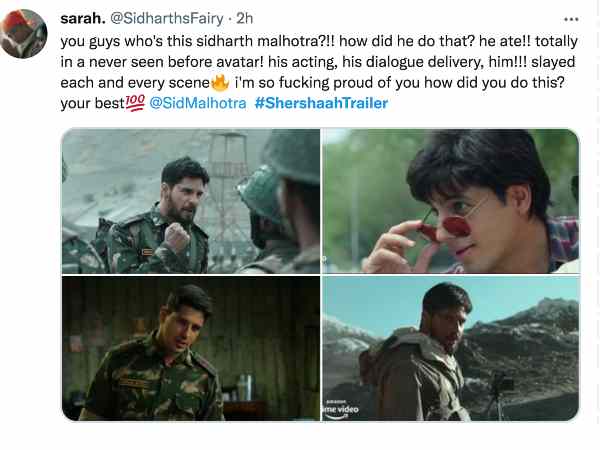Open the photo with red sunglasses
Image resolution: width=600 pixels, height=450 pixels.
[451, 201]
